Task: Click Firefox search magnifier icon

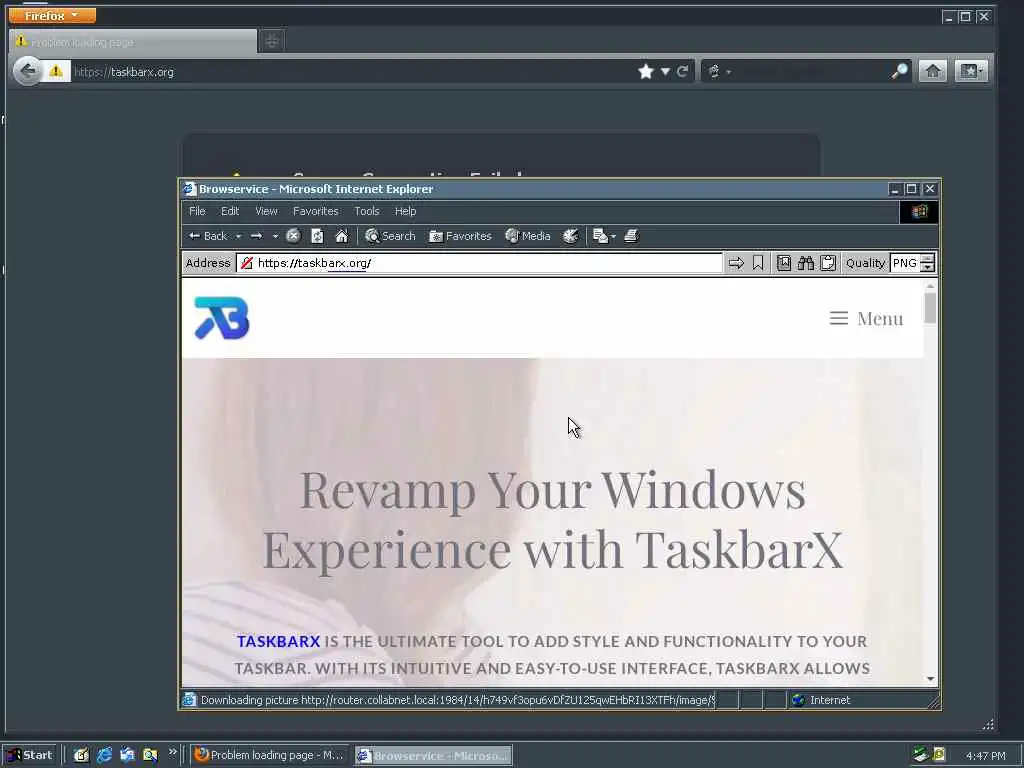Action: [x=899, y=71]
